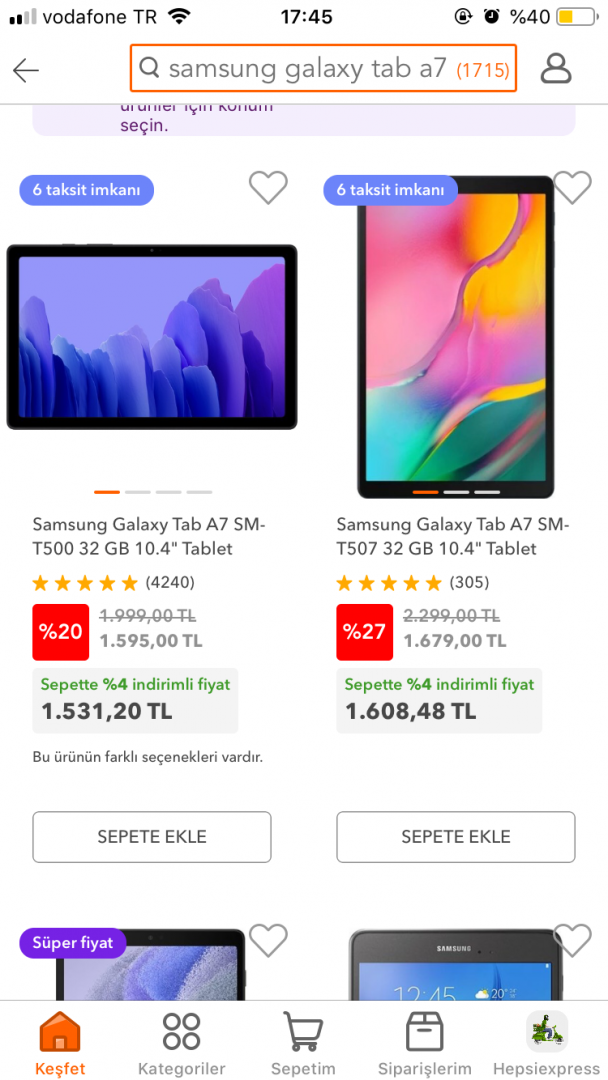Tap the back arrow icon
Image resolution: width=608 pixels, height=1080 pixels.
26,69
